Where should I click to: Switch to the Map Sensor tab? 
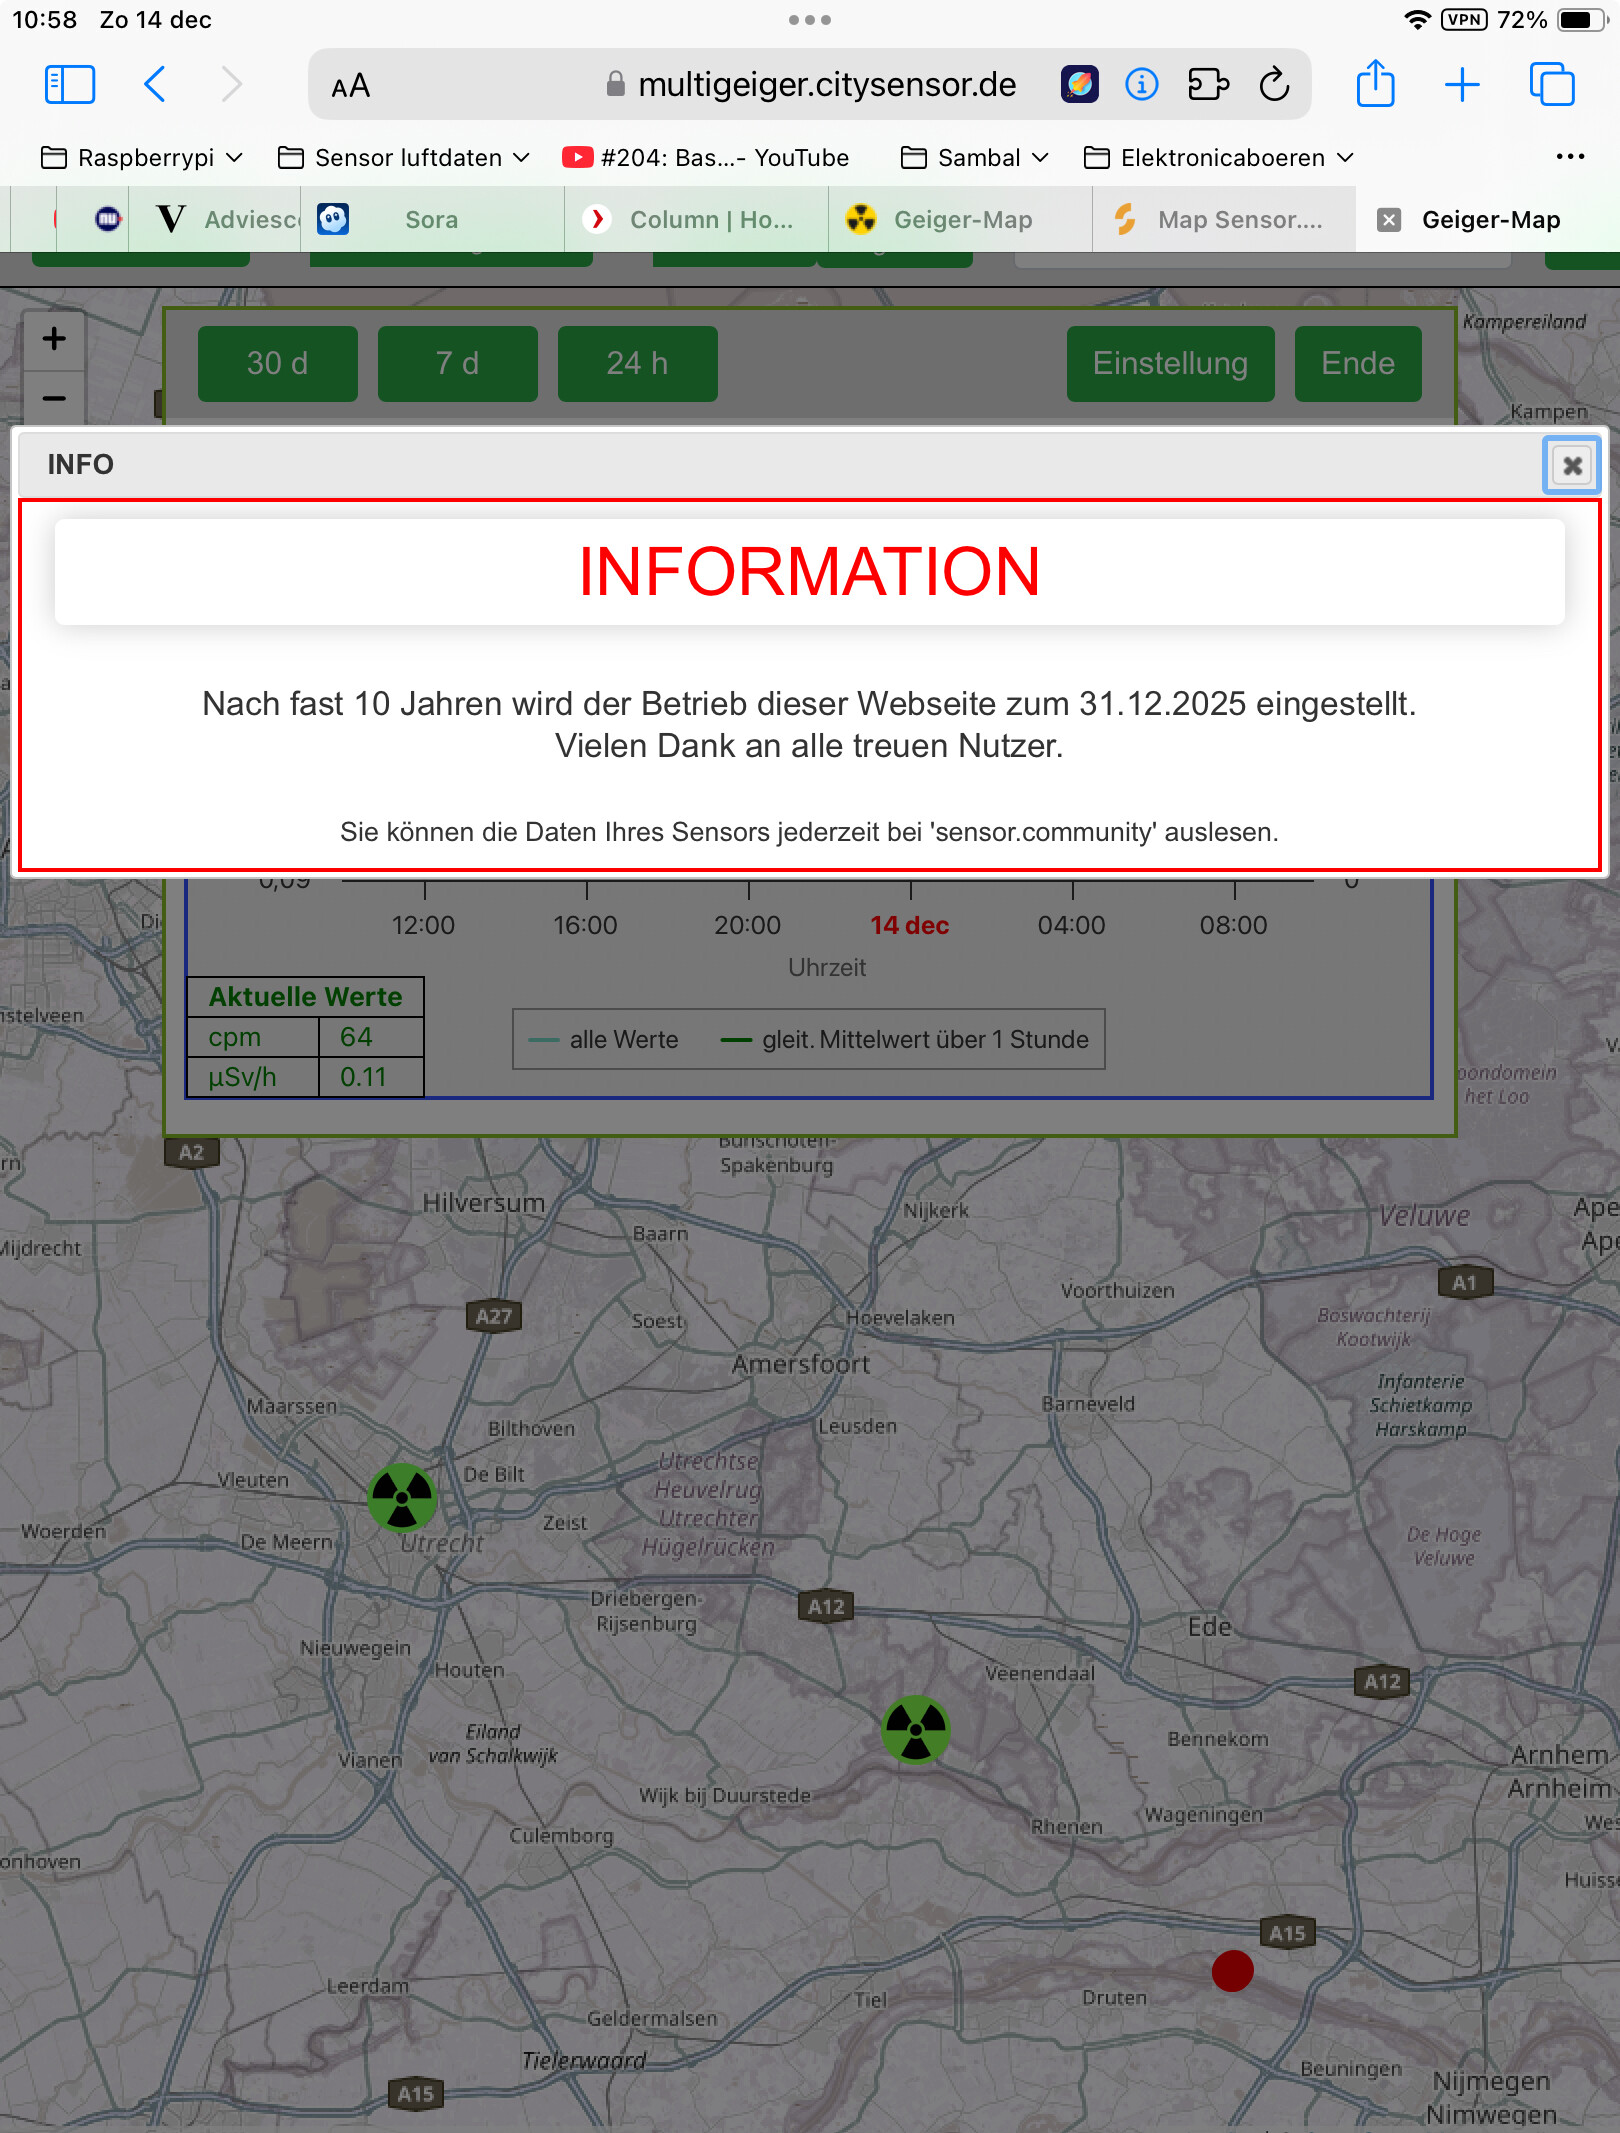[x=1222, y=220]
